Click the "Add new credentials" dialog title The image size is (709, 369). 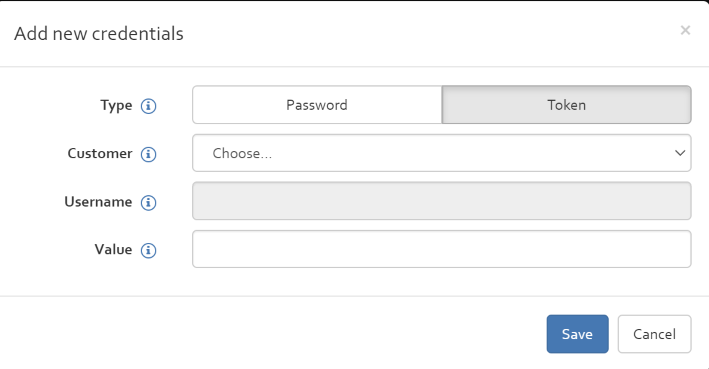point(99,33)
